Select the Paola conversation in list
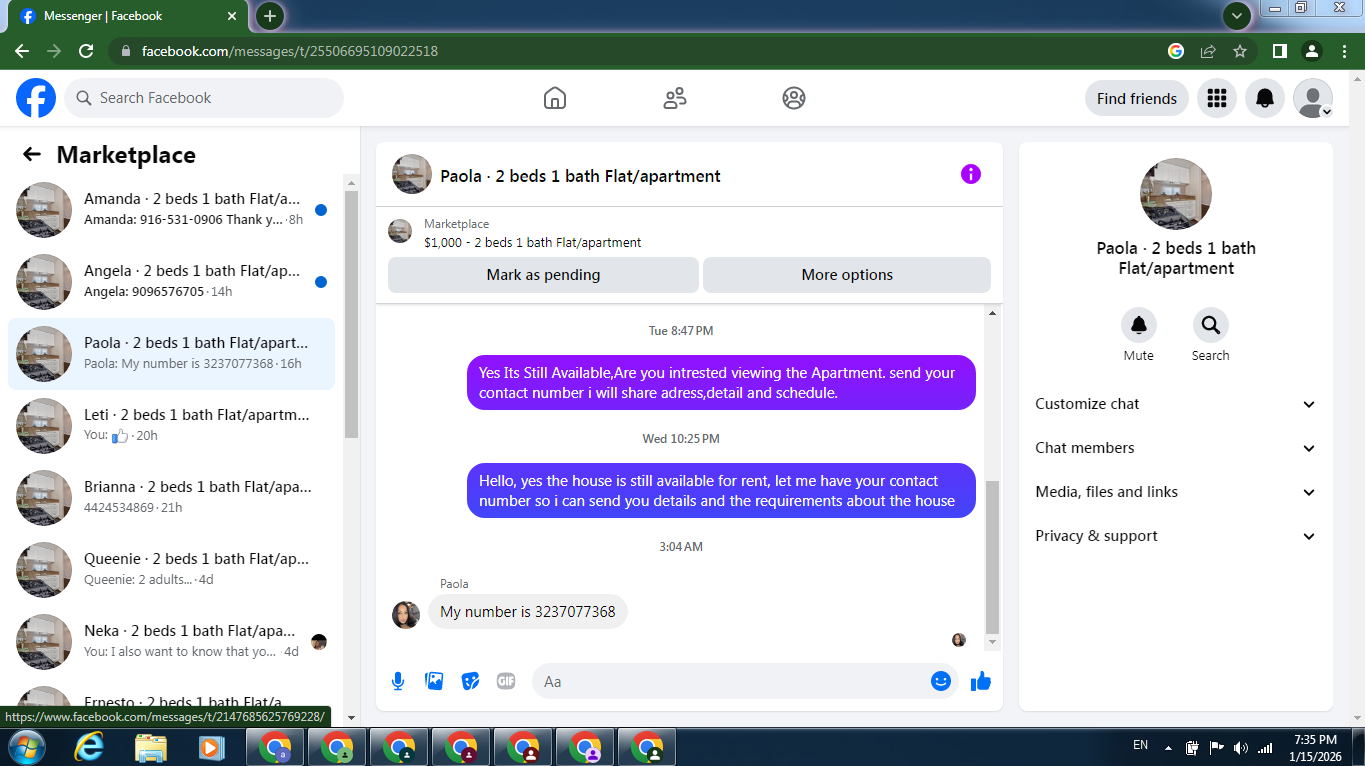The width and height of the screenshot is (1365, 766). [x=171, y=354]
